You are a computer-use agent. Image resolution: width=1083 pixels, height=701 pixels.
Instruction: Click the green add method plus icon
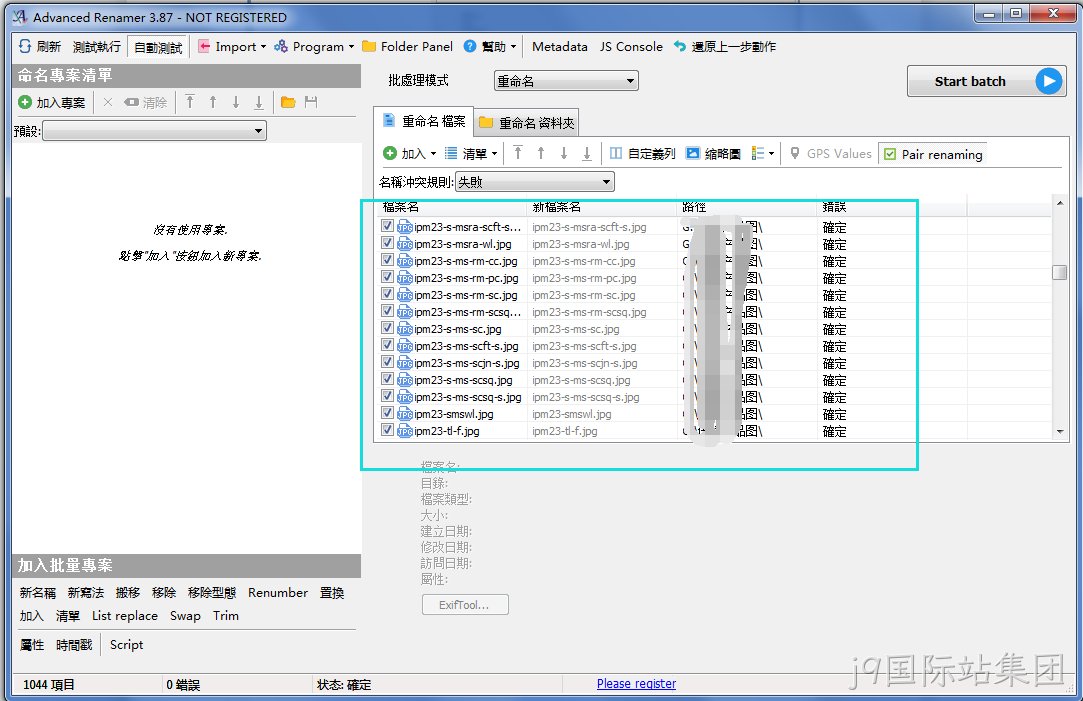point(25,102)
